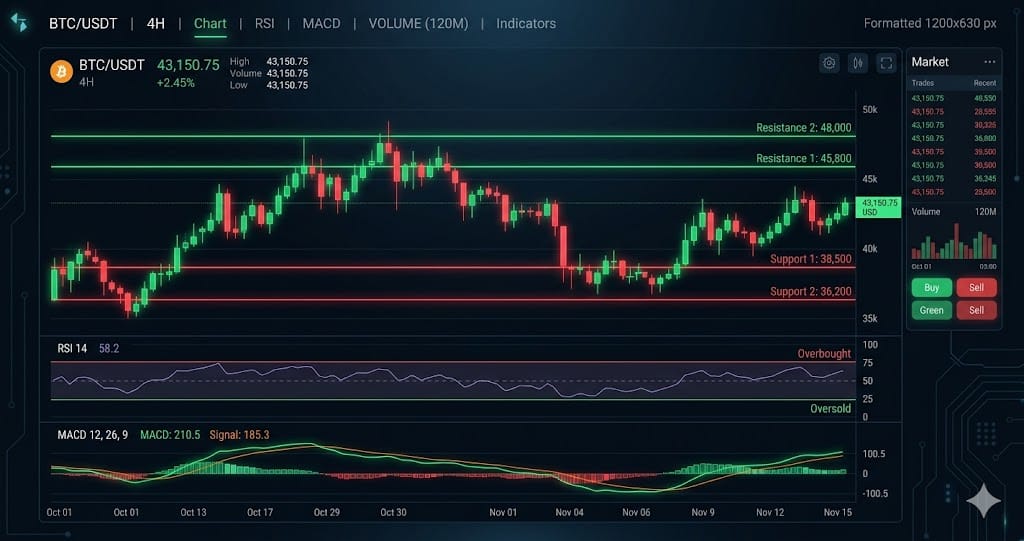Image resolution: width=1024 pixels, height=541 pixels.
Task: Click the Nov 12 date label
Action: click(x=770, y=512)
